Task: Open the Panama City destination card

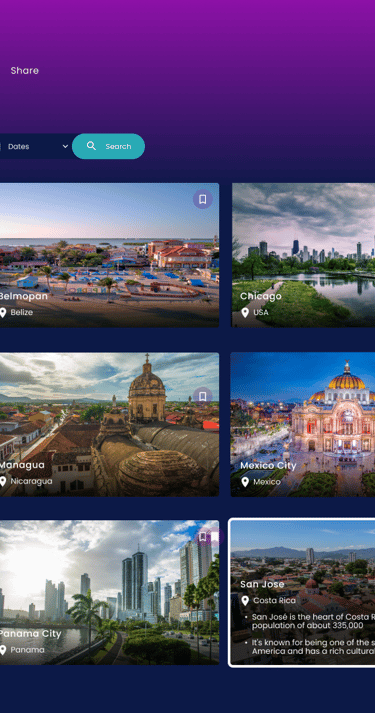Action: coord(109,592)
